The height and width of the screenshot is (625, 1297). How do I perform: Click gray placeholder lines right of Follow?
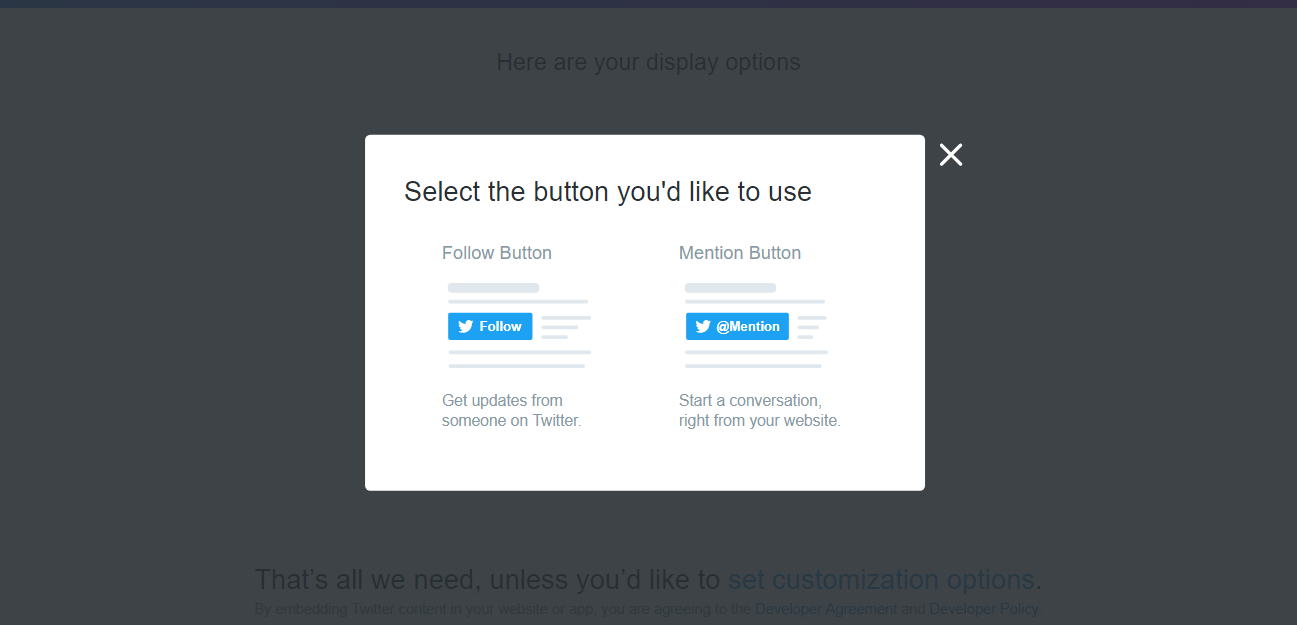point(566,327)
